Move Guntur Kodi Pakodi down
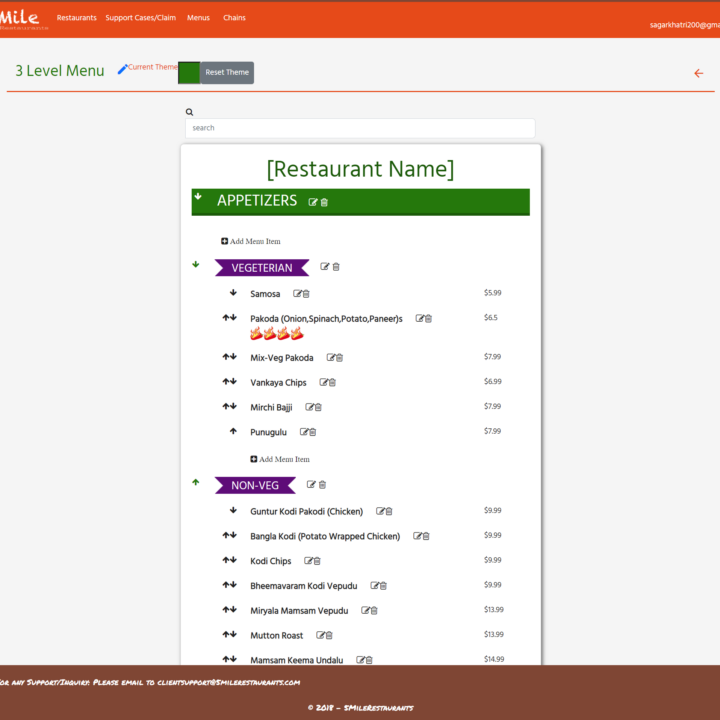This screenshot has height=720, width=720. (233, 510)
